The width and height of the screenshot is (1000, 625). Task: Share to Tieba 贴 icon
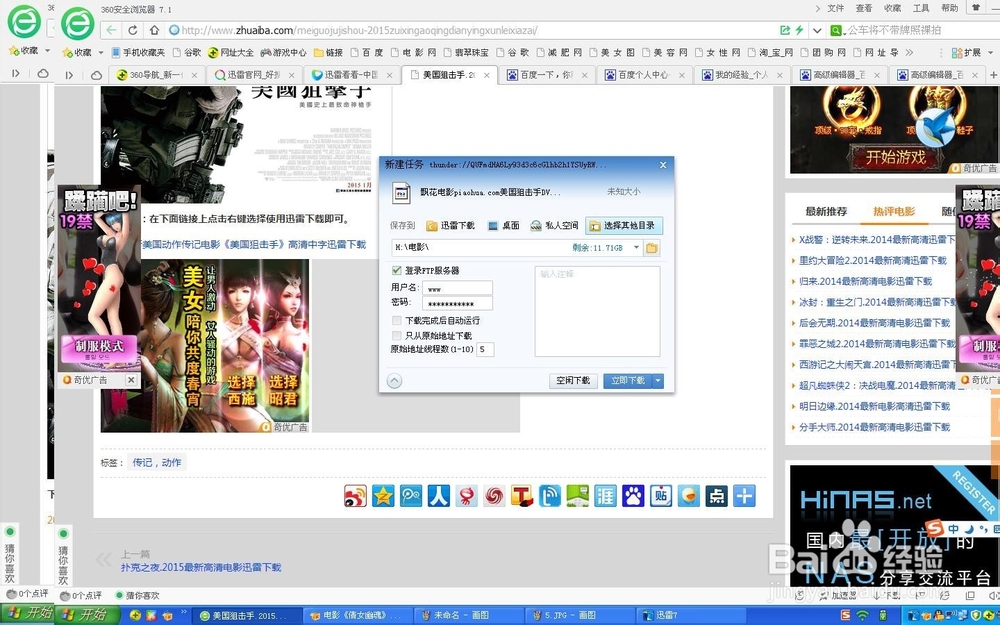click(x=661, y=496)
